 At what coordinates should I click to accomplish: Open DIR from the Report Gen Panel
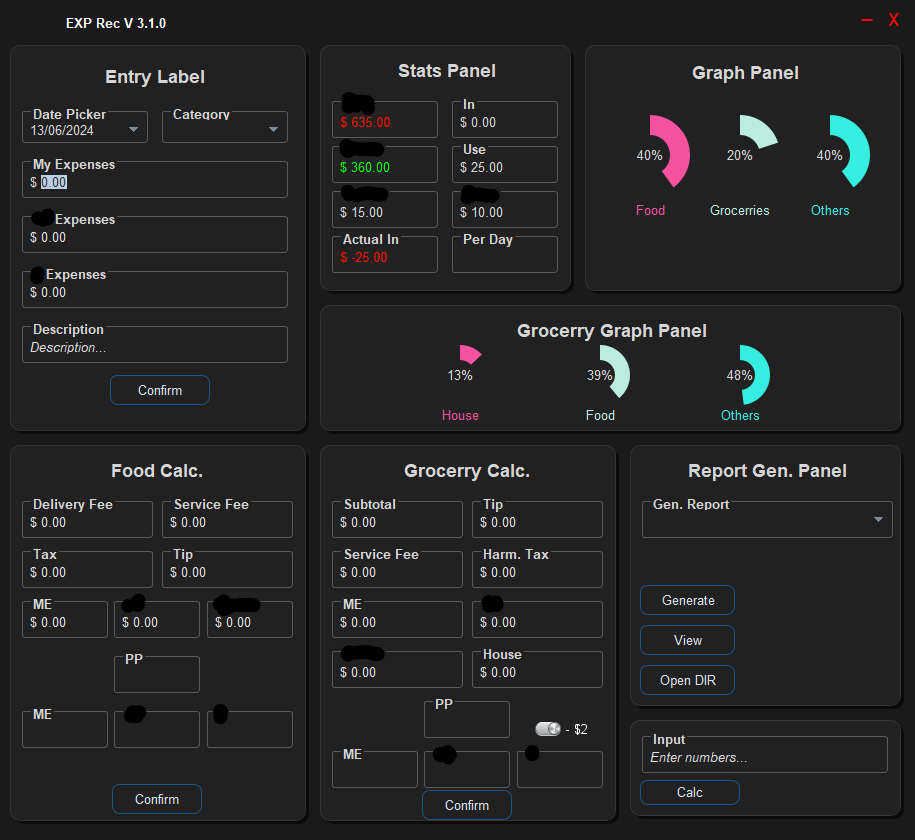click(687, 680)
